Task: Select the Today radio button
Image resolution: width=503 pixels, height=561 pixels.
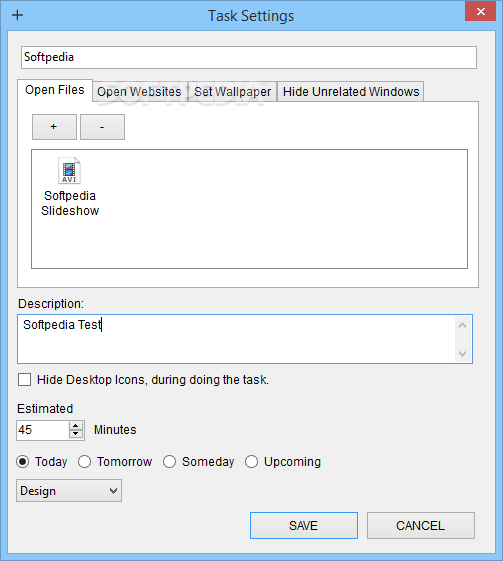Action: tap(23, 462)
